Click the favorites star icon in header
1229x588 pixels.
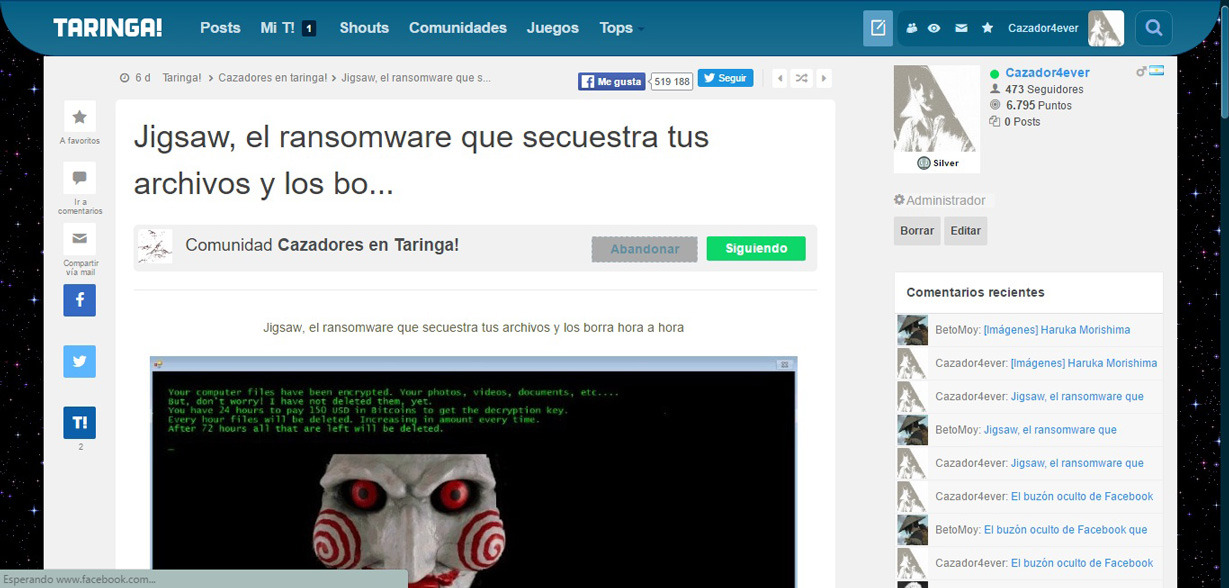pyautogui.click(x=988, y=28)
